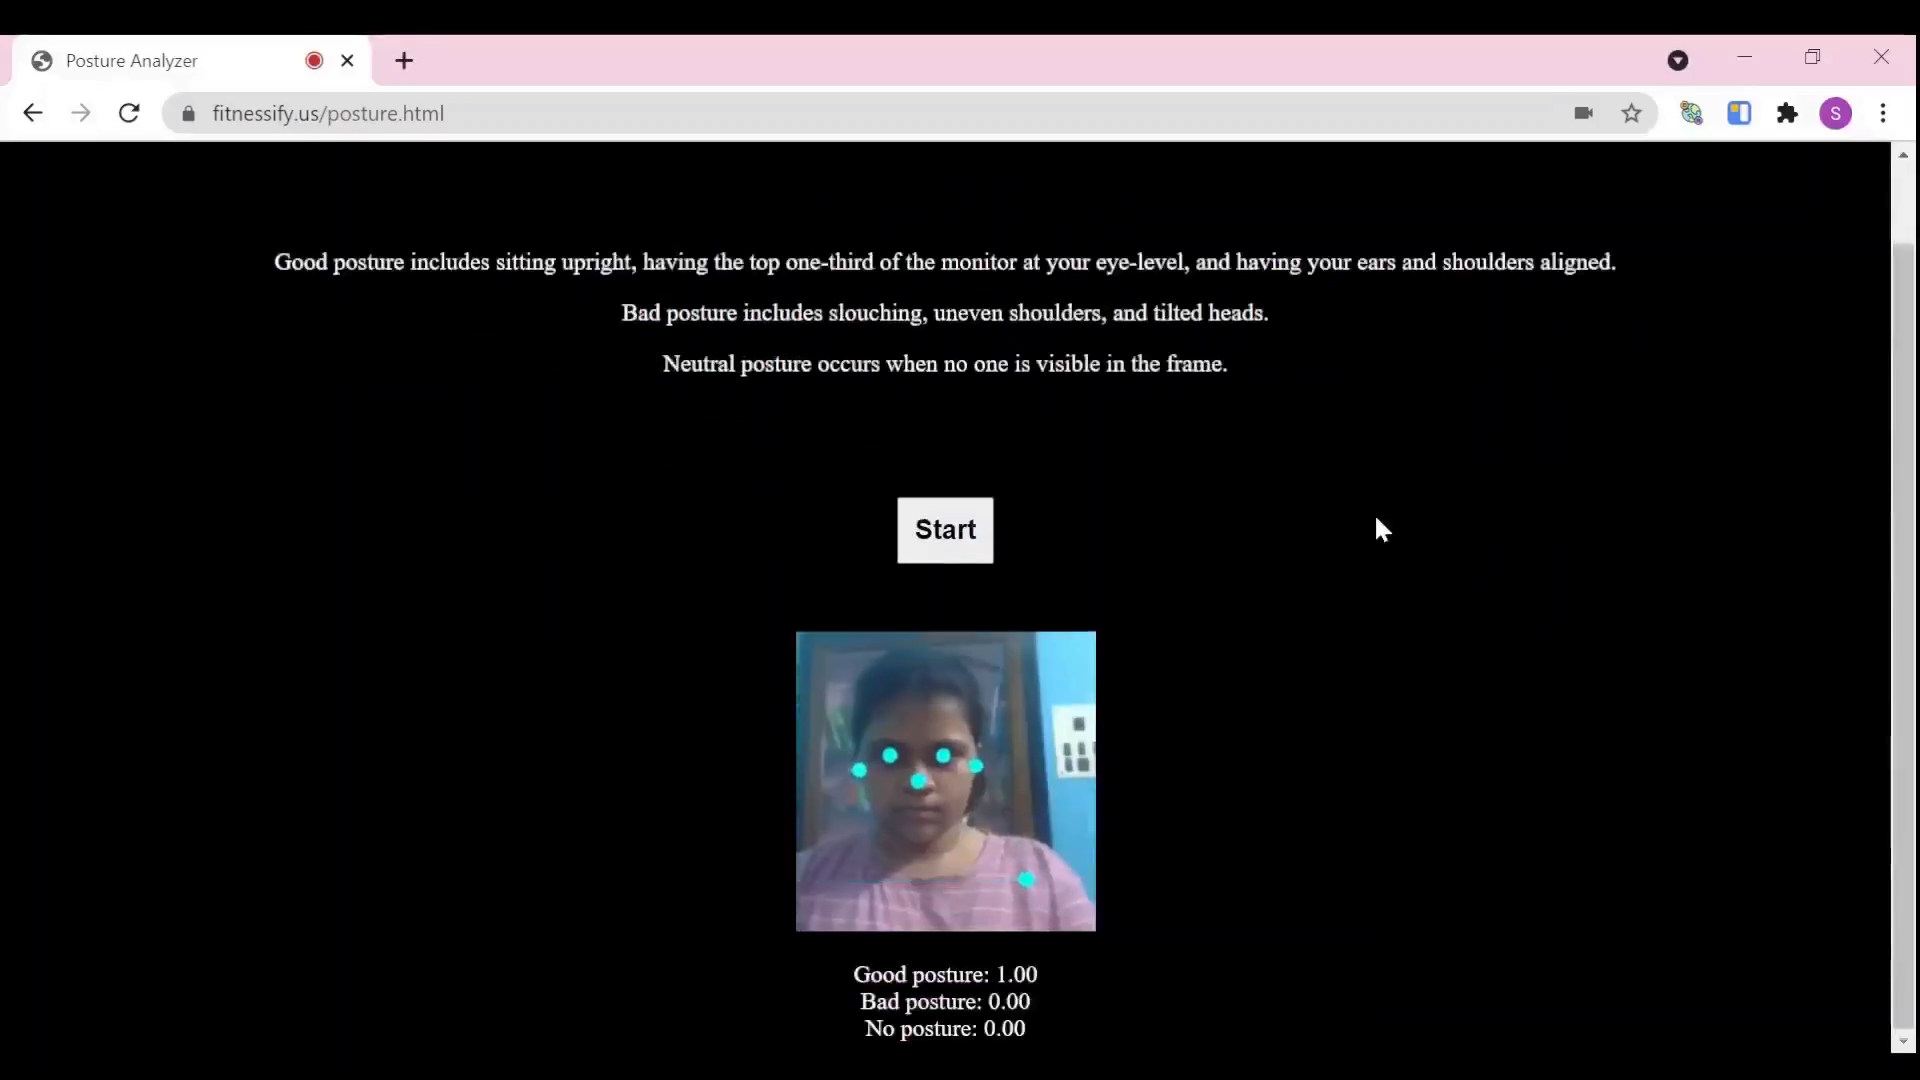Screen dimensions: 1920x1080
Task: Open a new tab with plus button
Action: coord(404,61)
